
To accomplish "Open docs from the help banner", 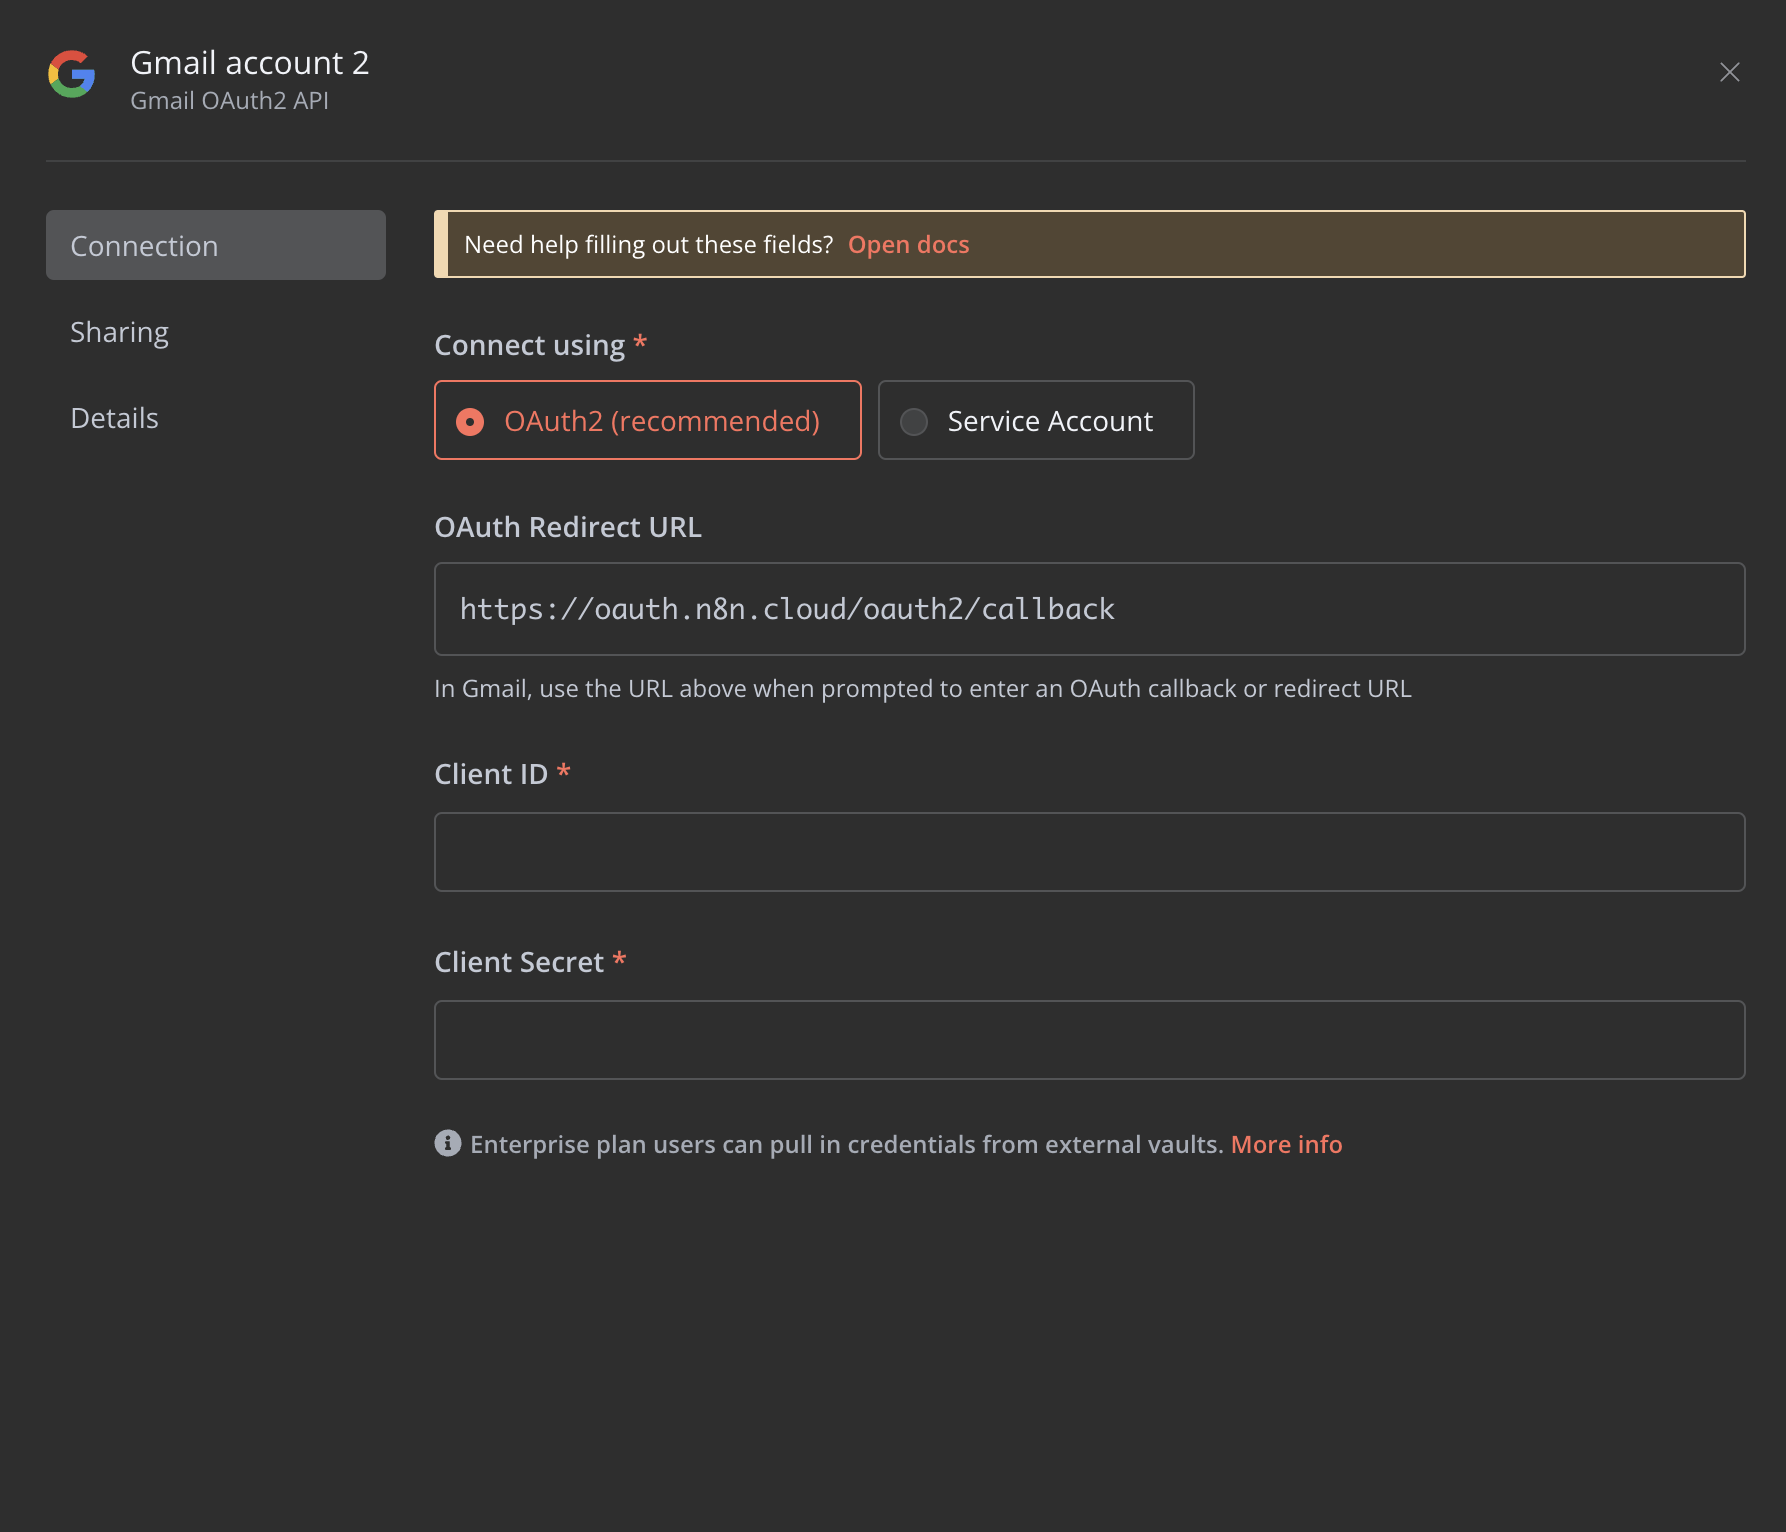I will [x=908, y=244].
